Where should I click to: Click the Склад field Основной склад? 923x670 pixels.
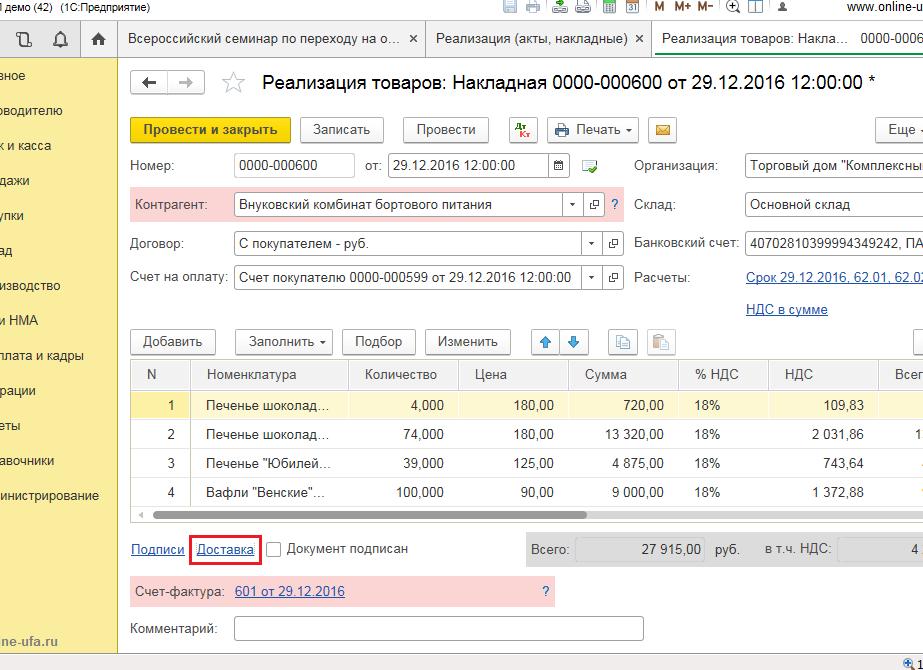pyautogui.click(x=834, y=205)
